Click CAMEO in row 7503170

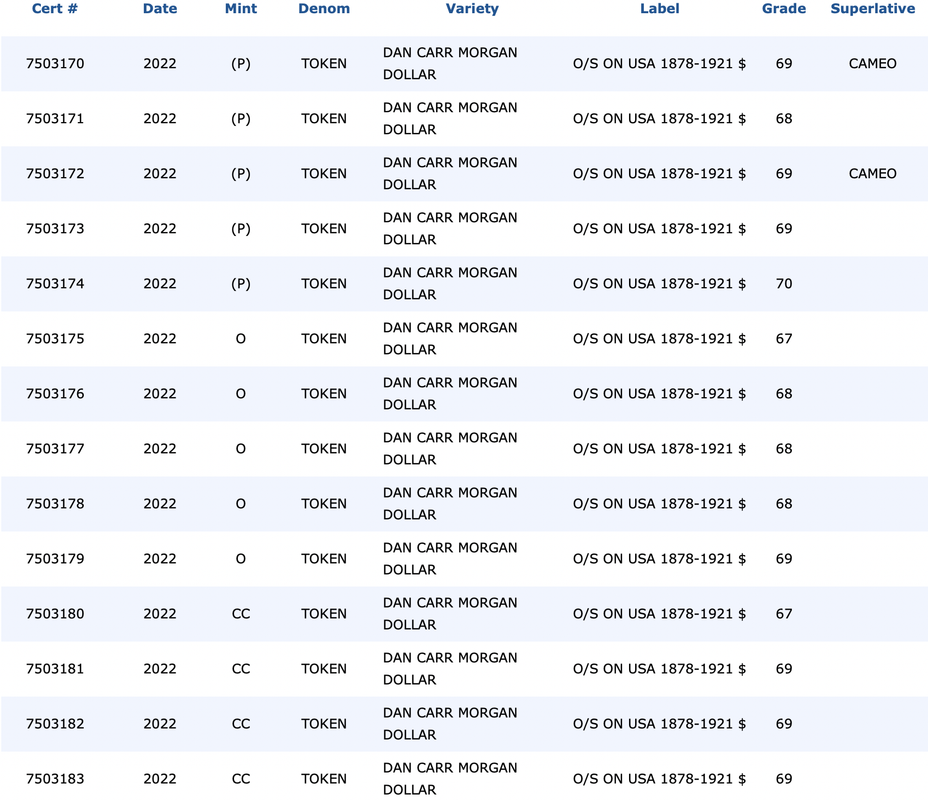pos(872,63)
